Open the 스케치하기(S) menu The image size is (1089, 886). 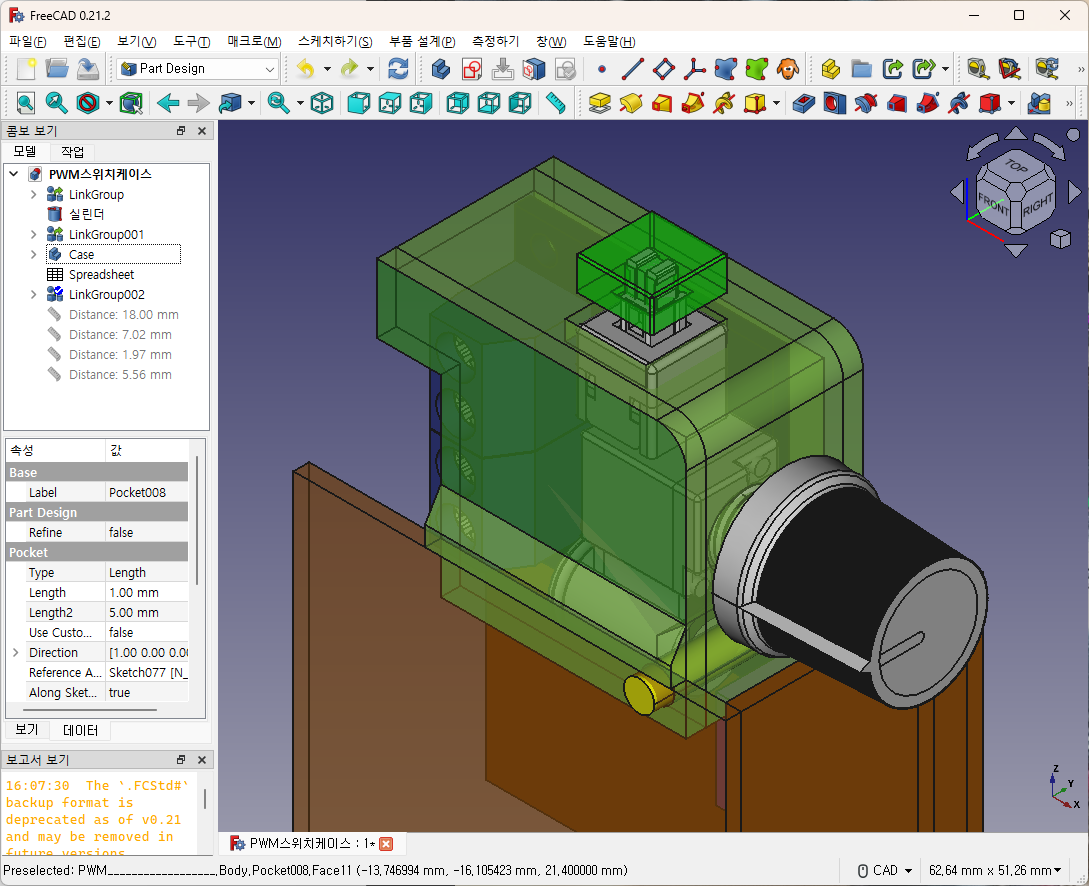point(335,42)
